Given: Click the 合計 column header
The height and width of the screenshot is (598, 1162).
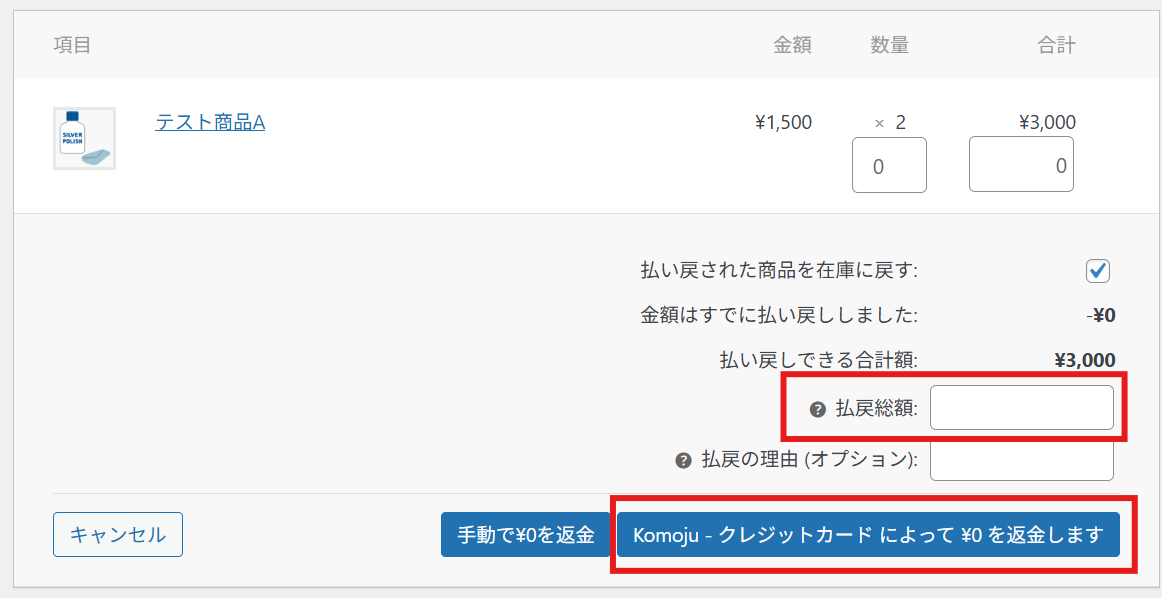Looking at the screenshot, I should click(1057, 44).
